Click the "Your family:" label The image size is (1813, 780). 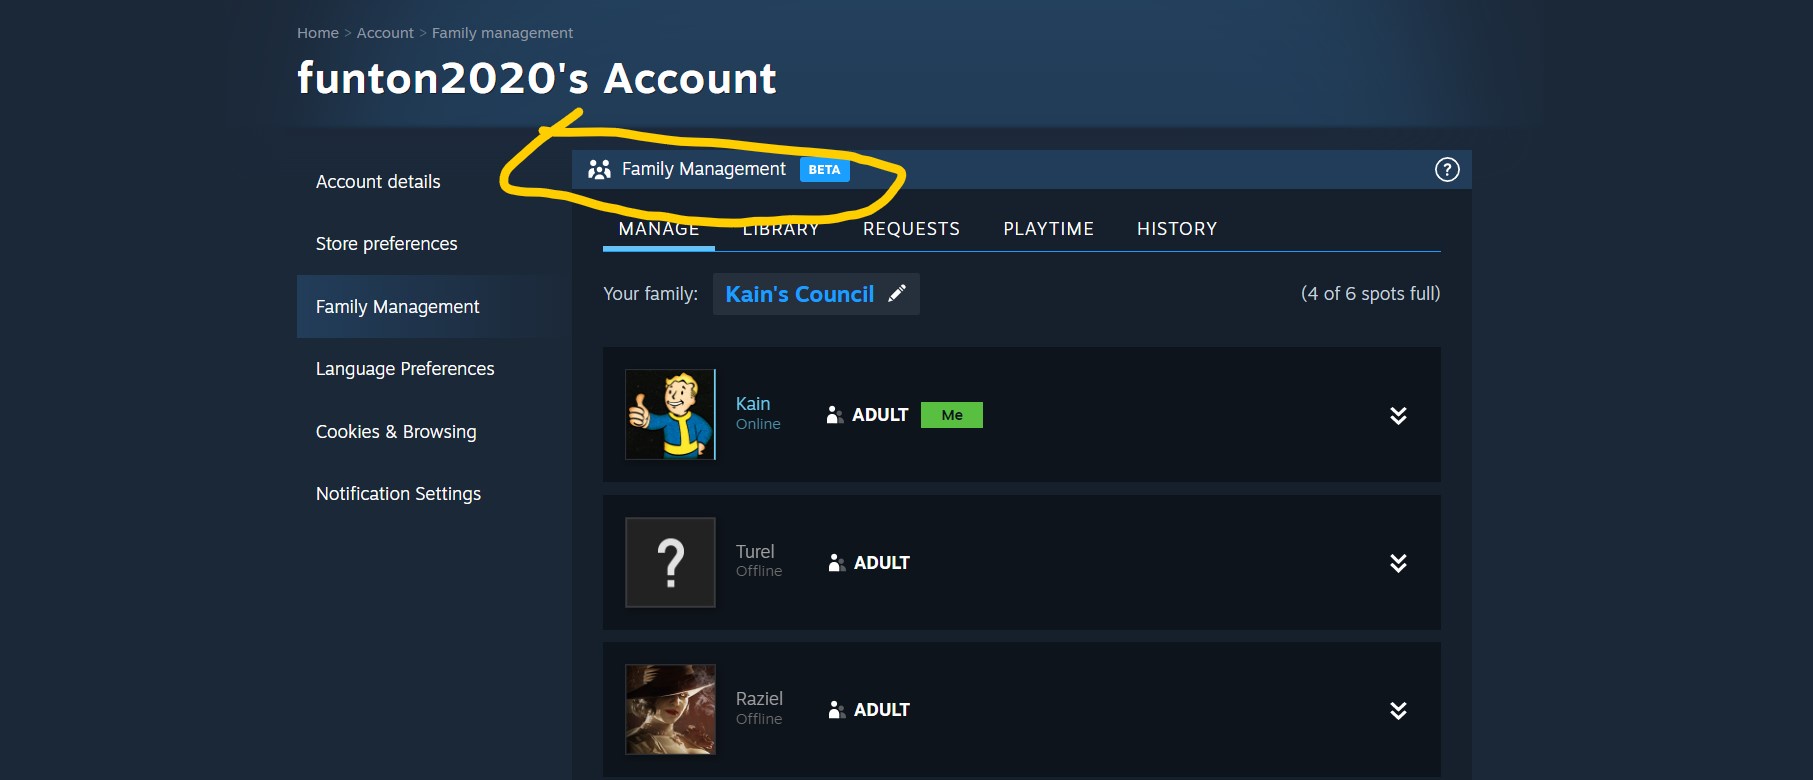click(x=650, y=294)
